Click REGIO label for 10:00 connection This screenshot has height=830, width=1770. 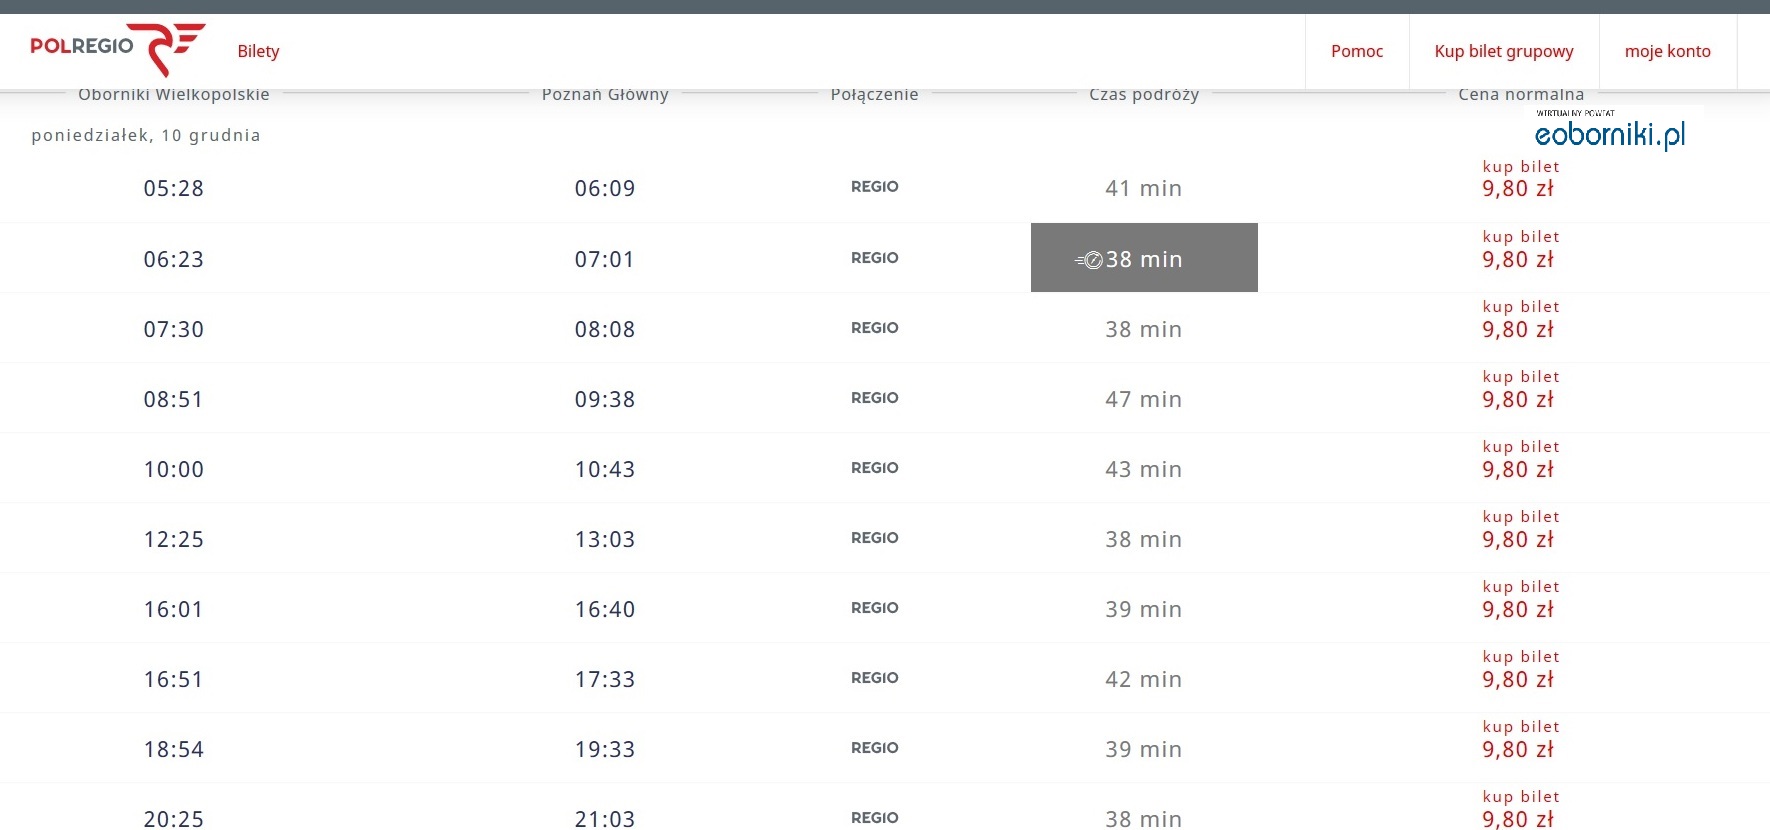tap(875, 468)
